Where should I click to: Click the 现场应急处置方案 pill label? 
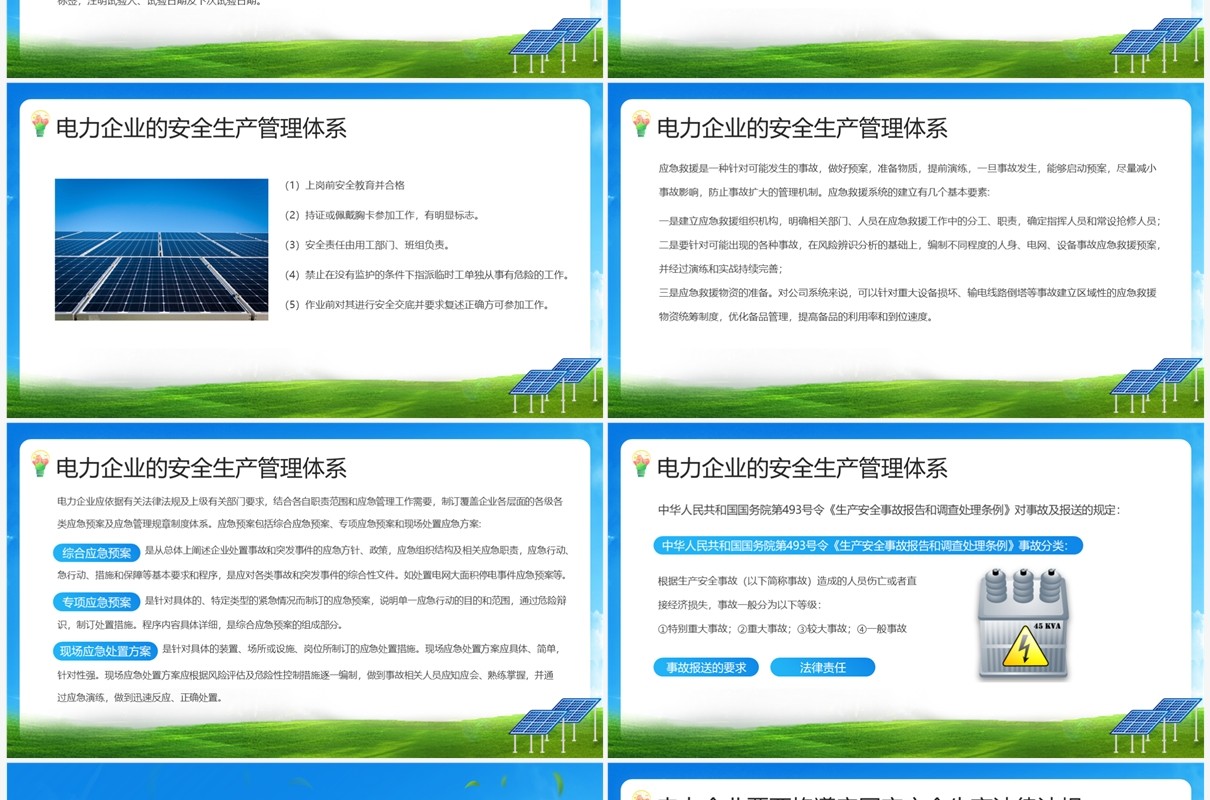tap(105, 651)
